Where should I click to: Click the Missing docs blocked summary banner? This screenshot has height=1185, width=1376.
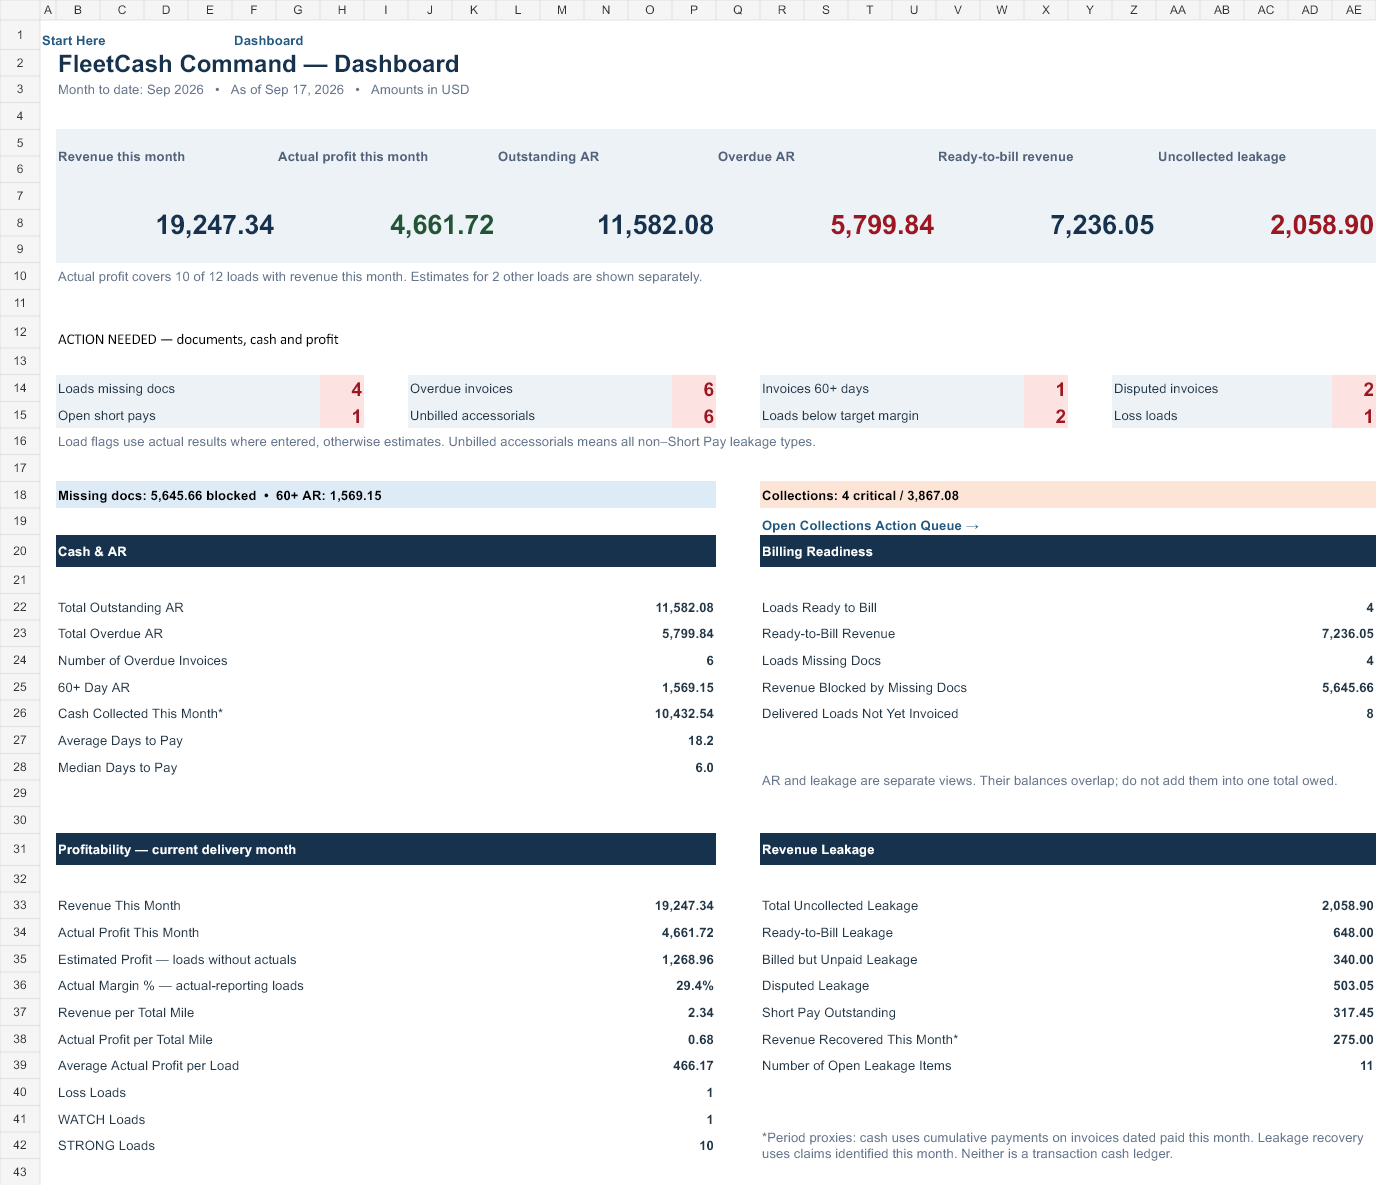pos(386,495)
